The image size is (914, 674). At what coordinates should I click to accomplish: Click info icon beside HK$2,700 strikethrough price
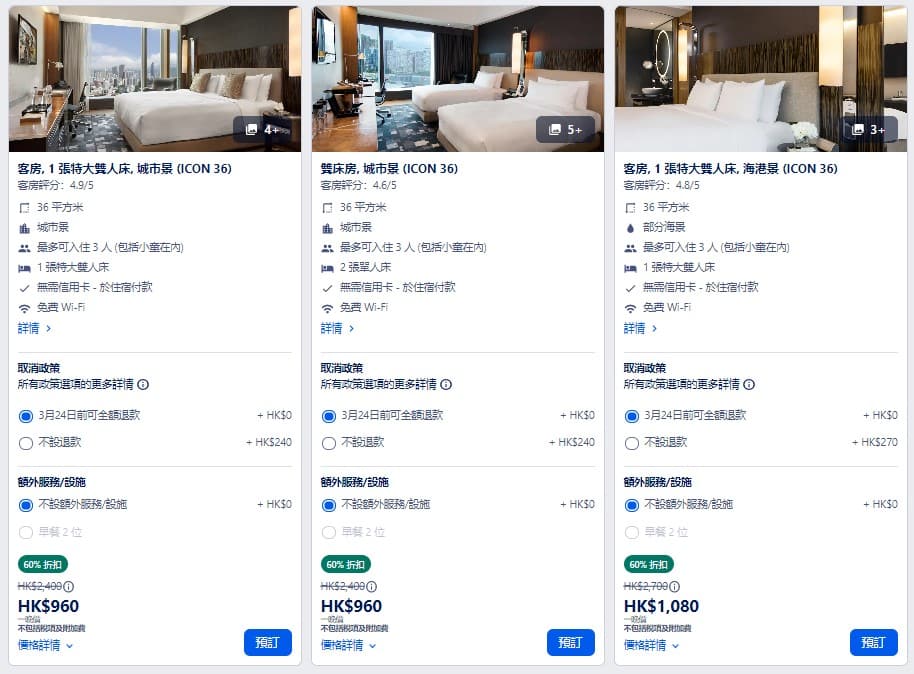[x=674, y=587]
